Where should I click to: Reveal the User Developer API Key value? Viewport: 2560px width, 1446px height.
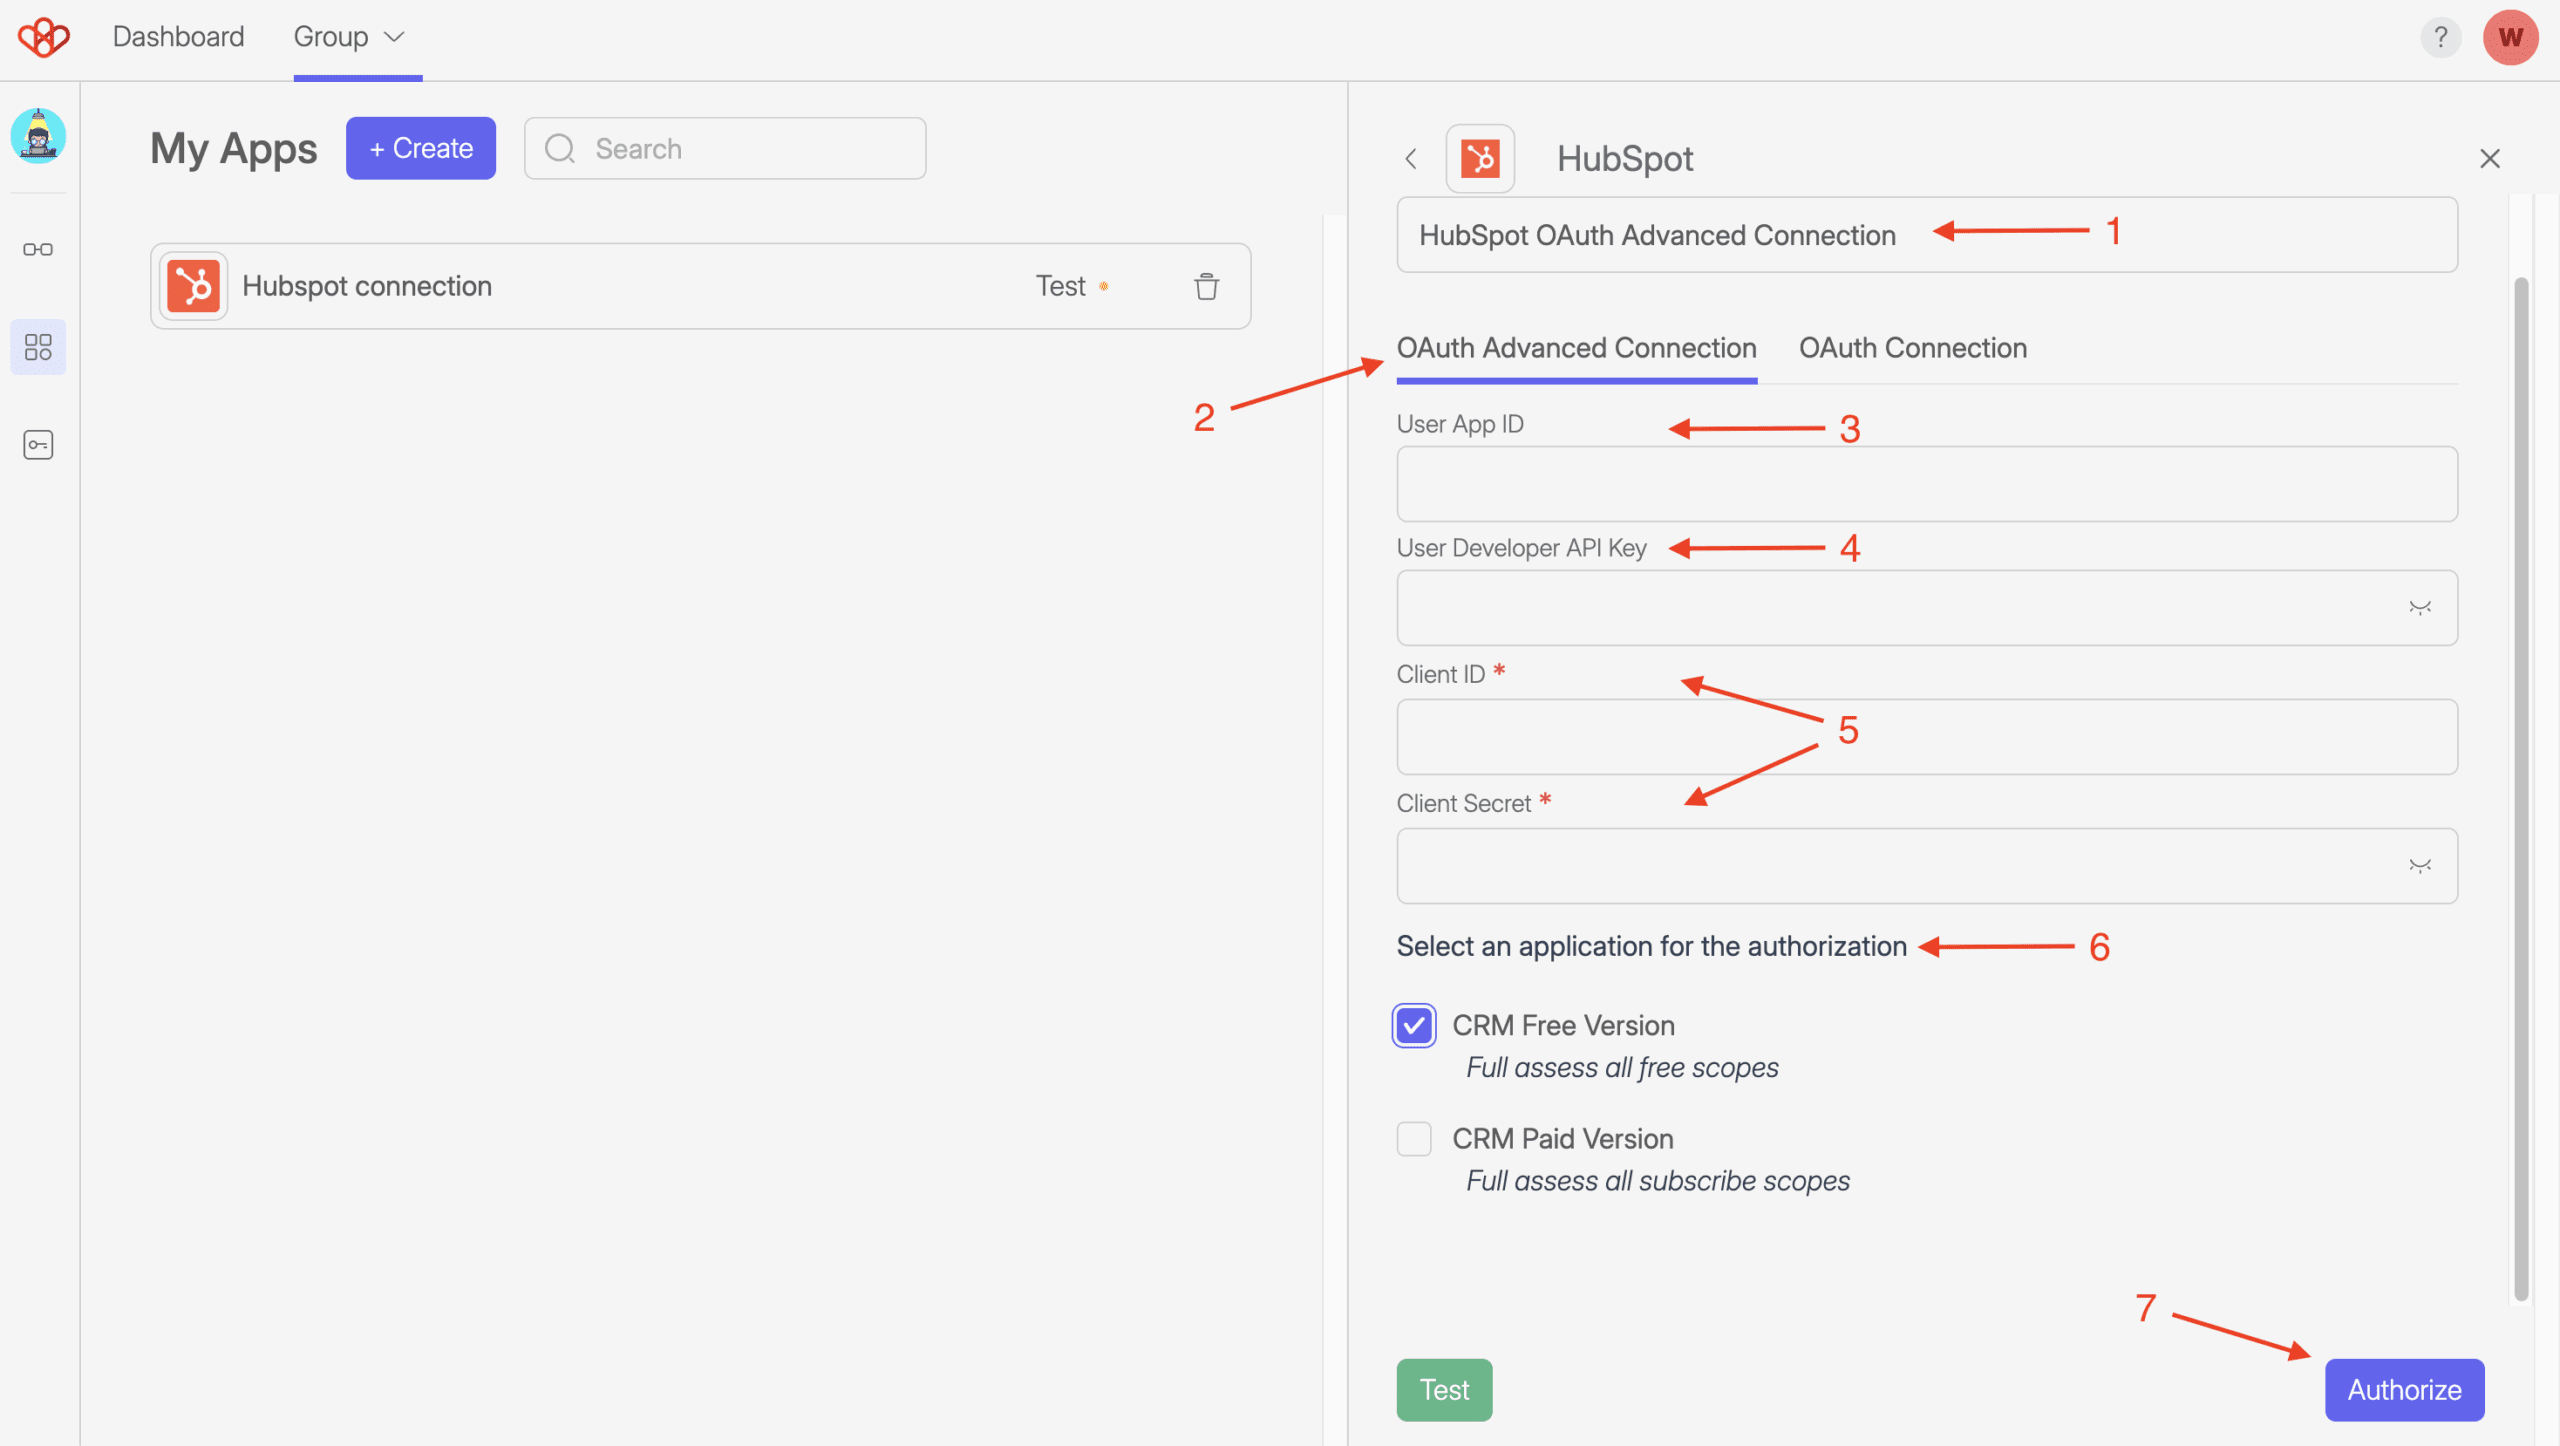coord(2419,607)
